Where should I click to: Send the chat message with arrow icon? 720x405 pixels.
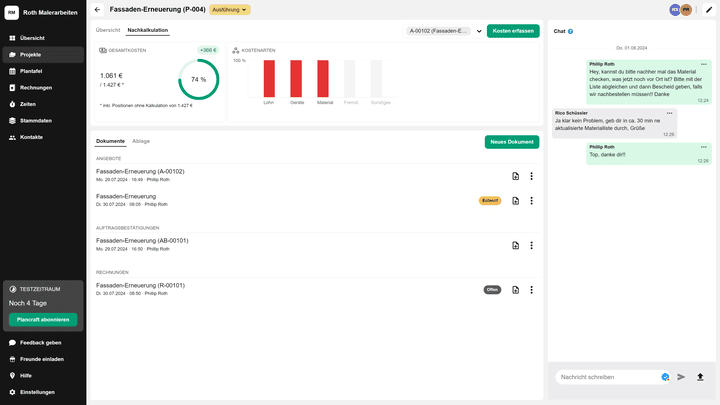(x=681, y=377)
